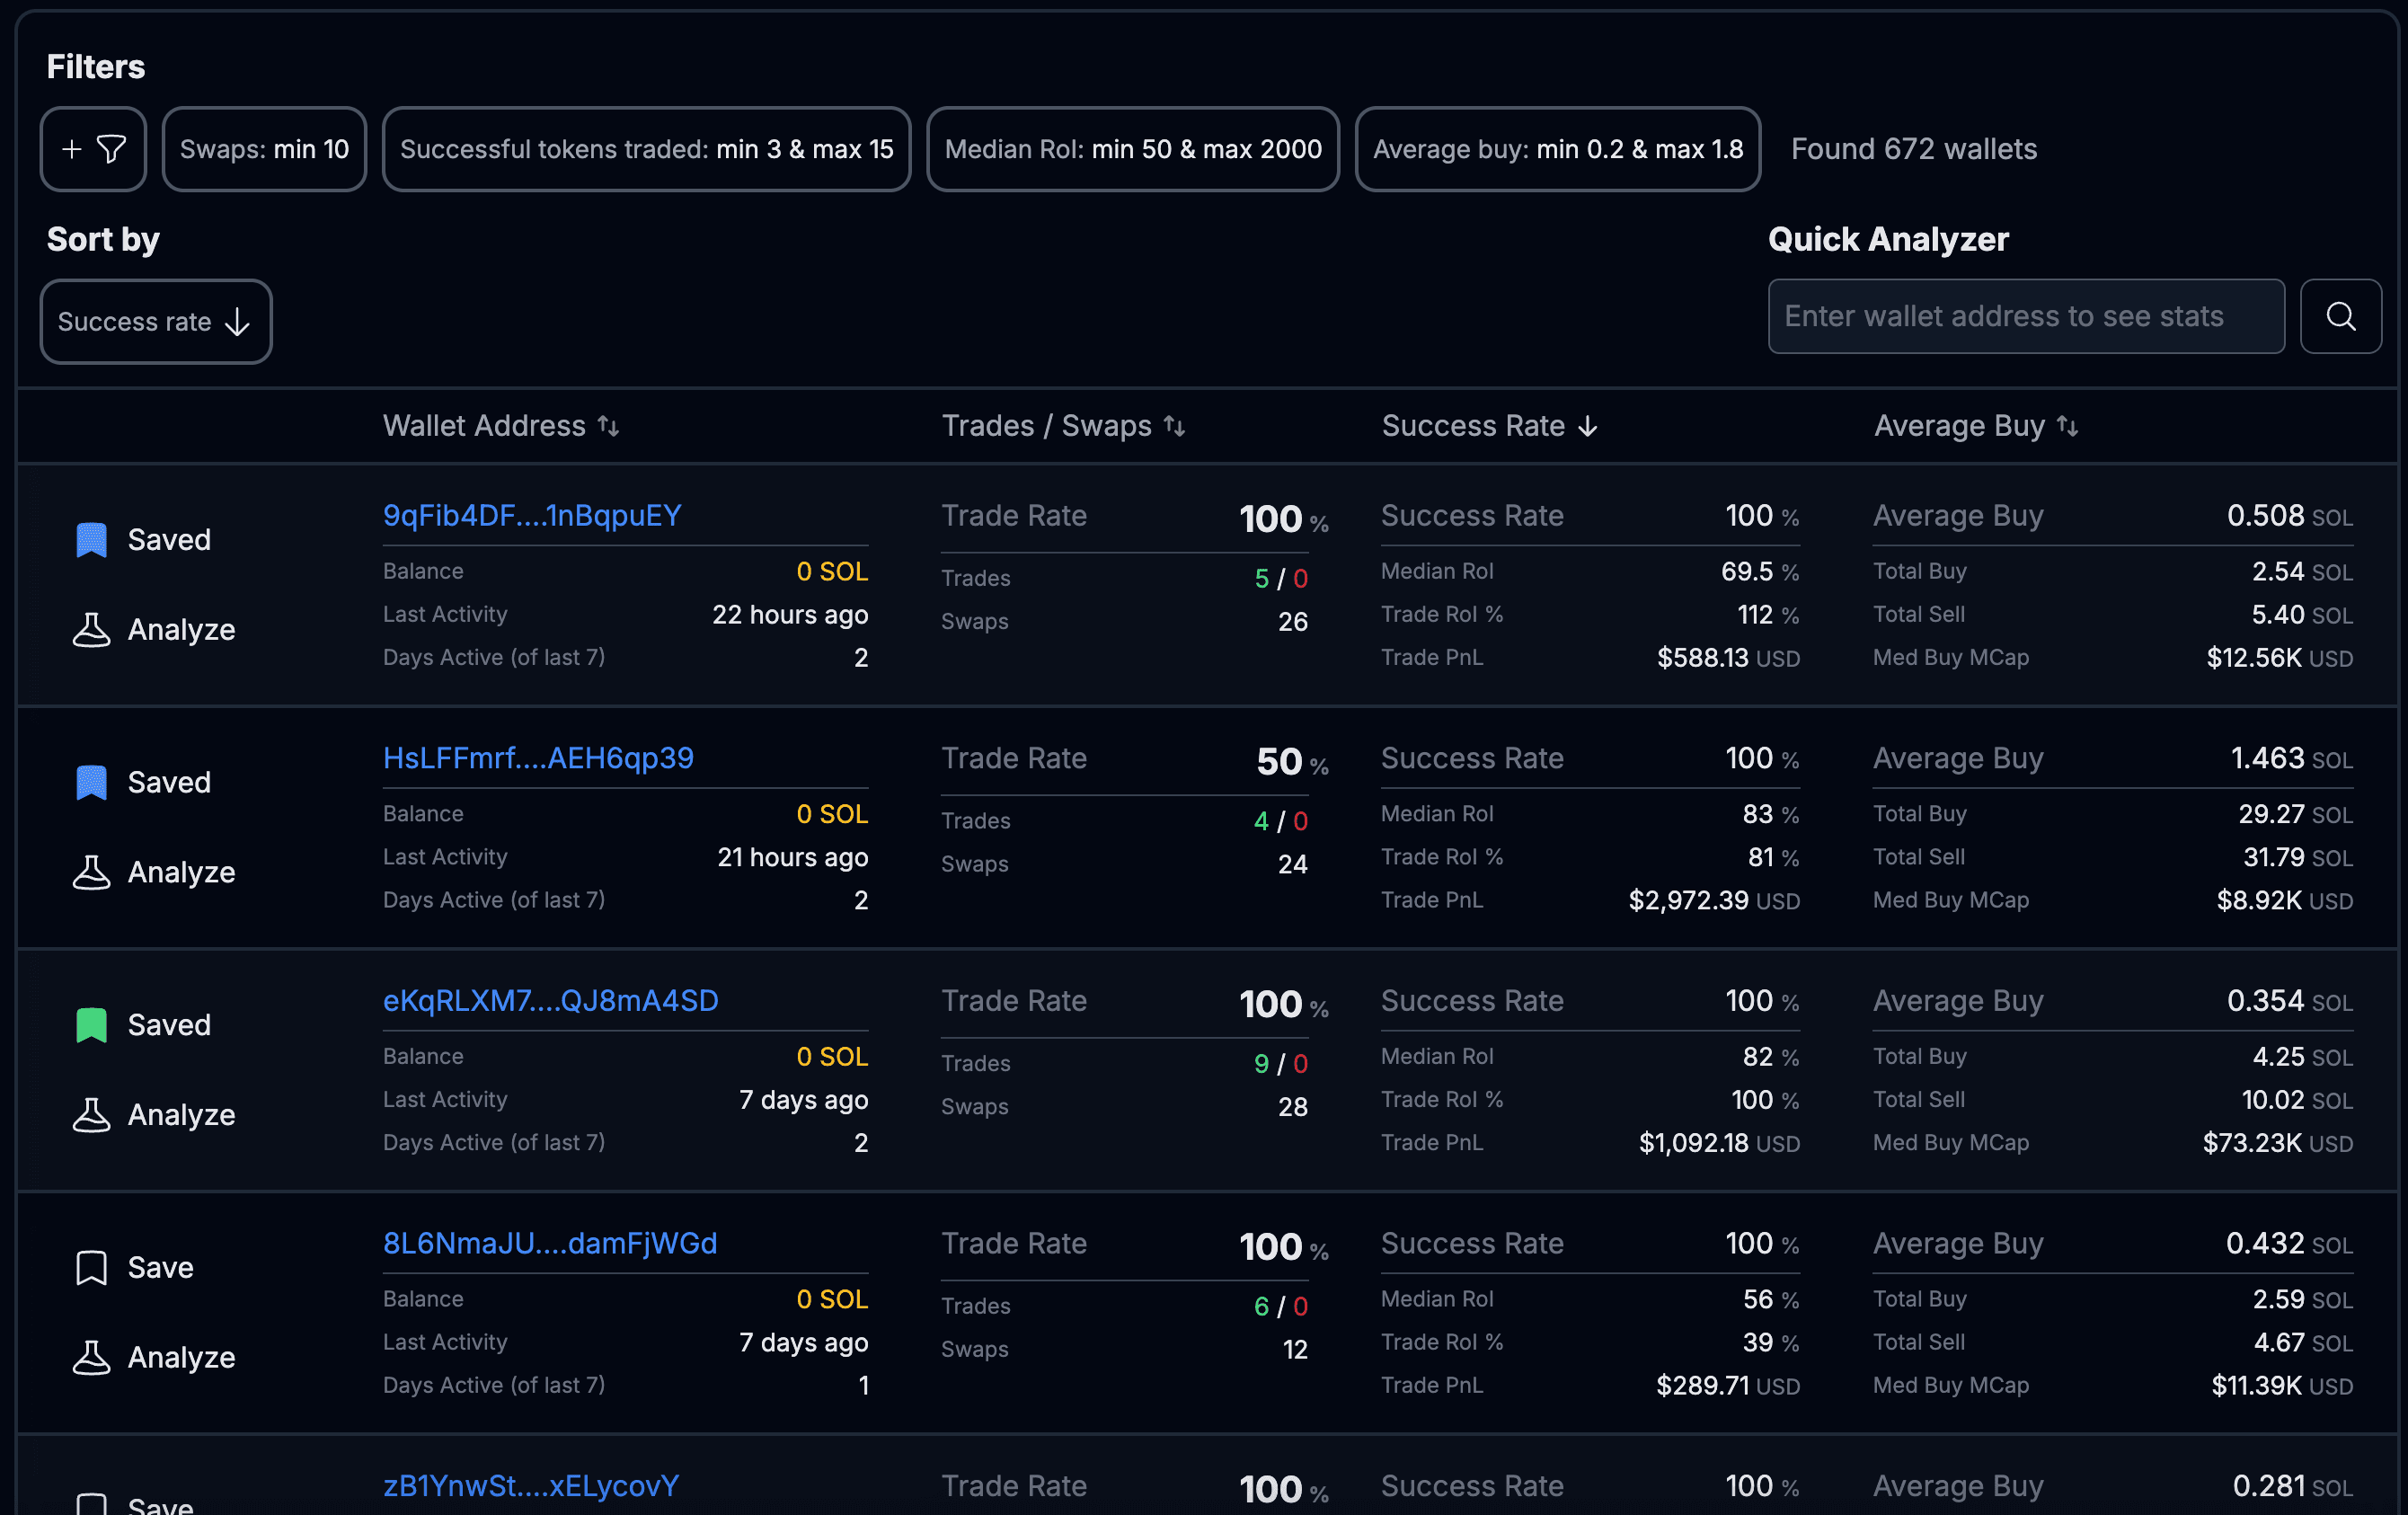Save the 8L6NmaJU wallet bookmark
Image resolution: width=2408 pixels, height=1515 pixels.
(92, 1267)
